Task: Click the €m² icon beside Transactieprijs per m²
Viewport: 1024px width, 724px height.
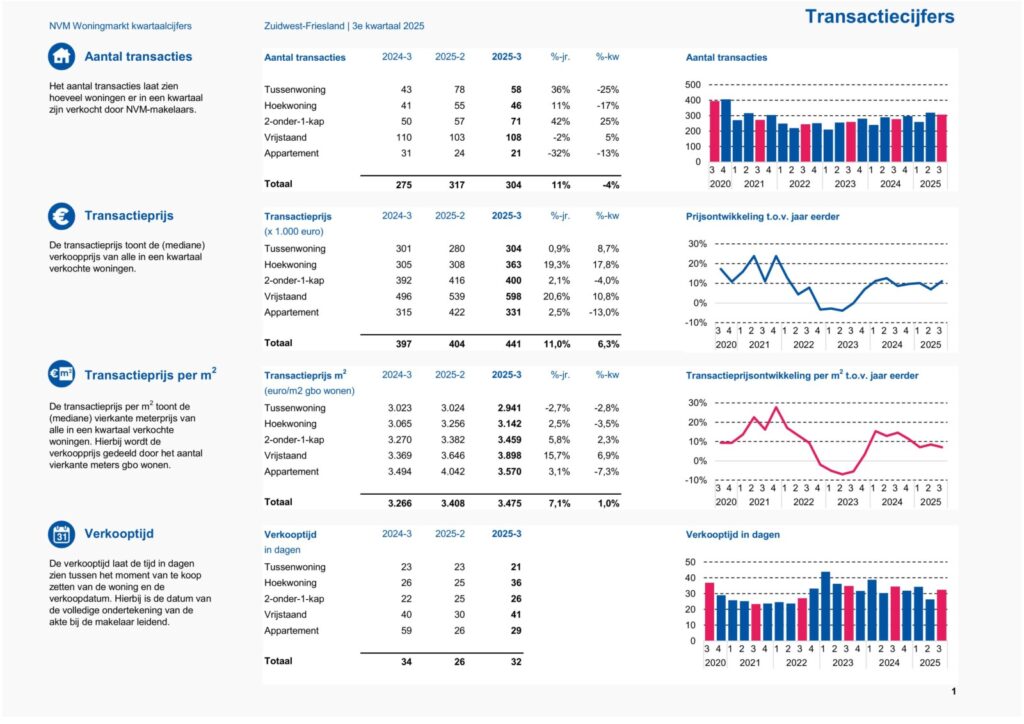Action: [62, 375]
